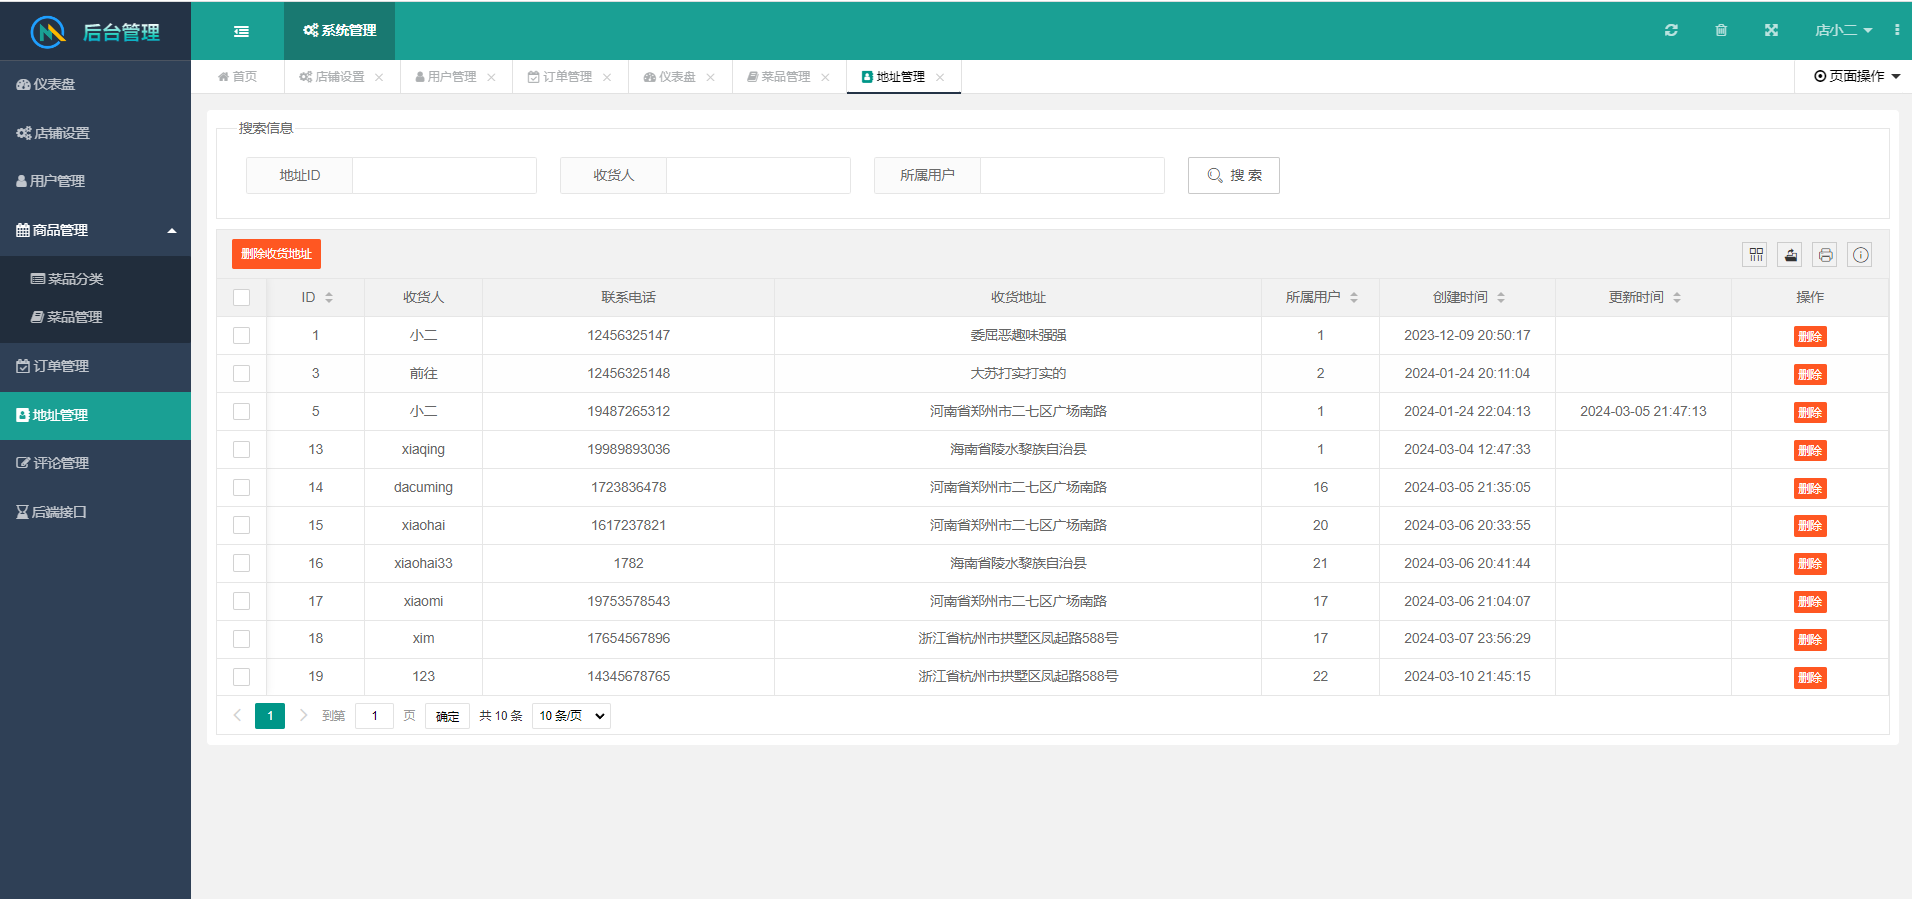The image size is (1912, 899).
Task: Close the 仪表盘 tab
Action: coord(710,77)
